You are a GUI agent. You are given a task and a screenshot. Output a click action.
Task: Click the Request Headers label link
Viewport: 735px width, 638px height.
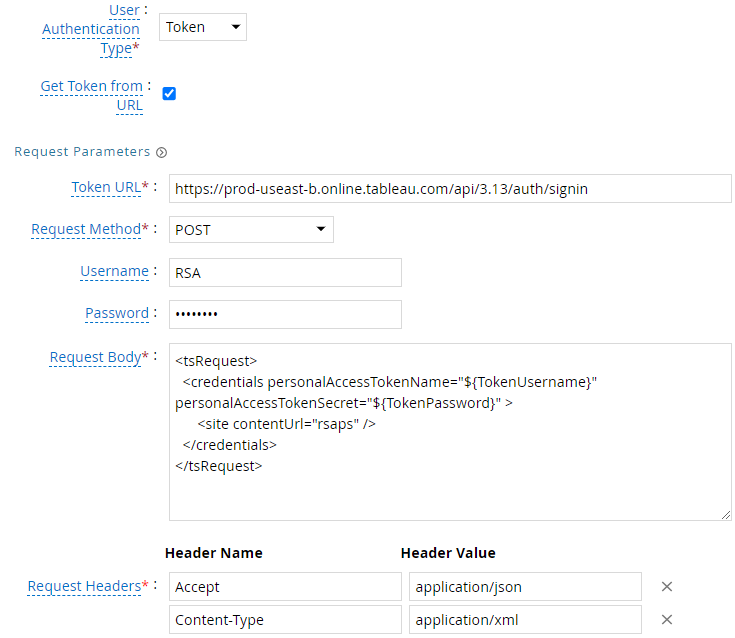pos(84,586)
